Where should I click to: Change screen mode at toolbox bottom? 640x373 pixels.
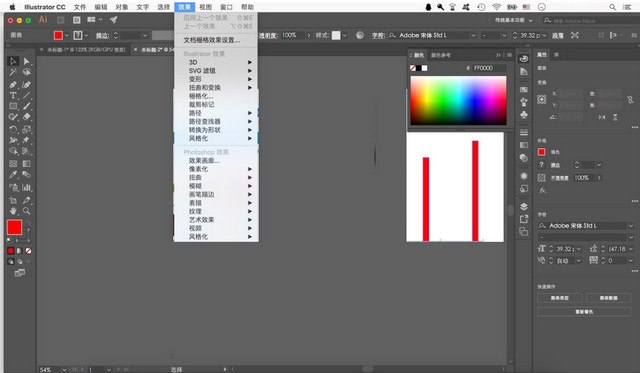click(20, 273)
